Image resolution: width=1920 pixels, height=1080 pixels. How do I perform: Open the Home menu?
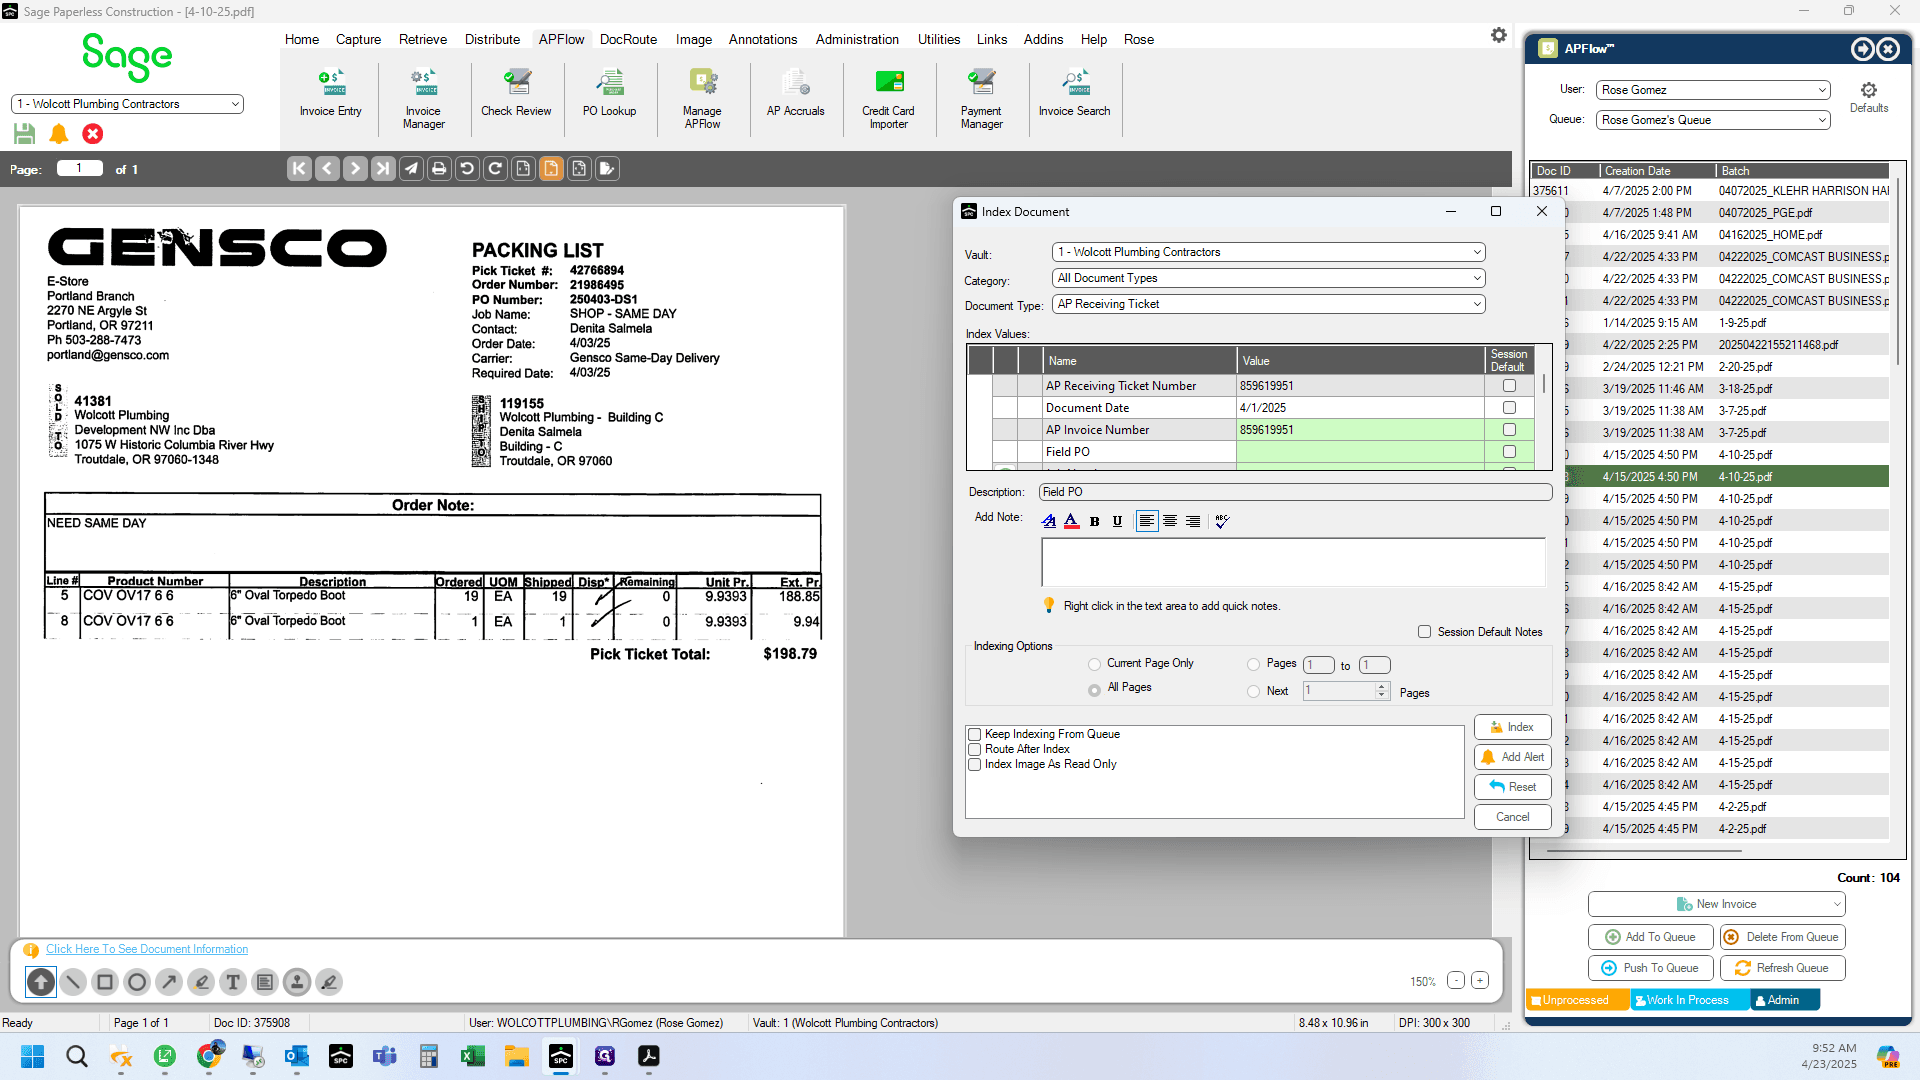click(x=302, y=40)
